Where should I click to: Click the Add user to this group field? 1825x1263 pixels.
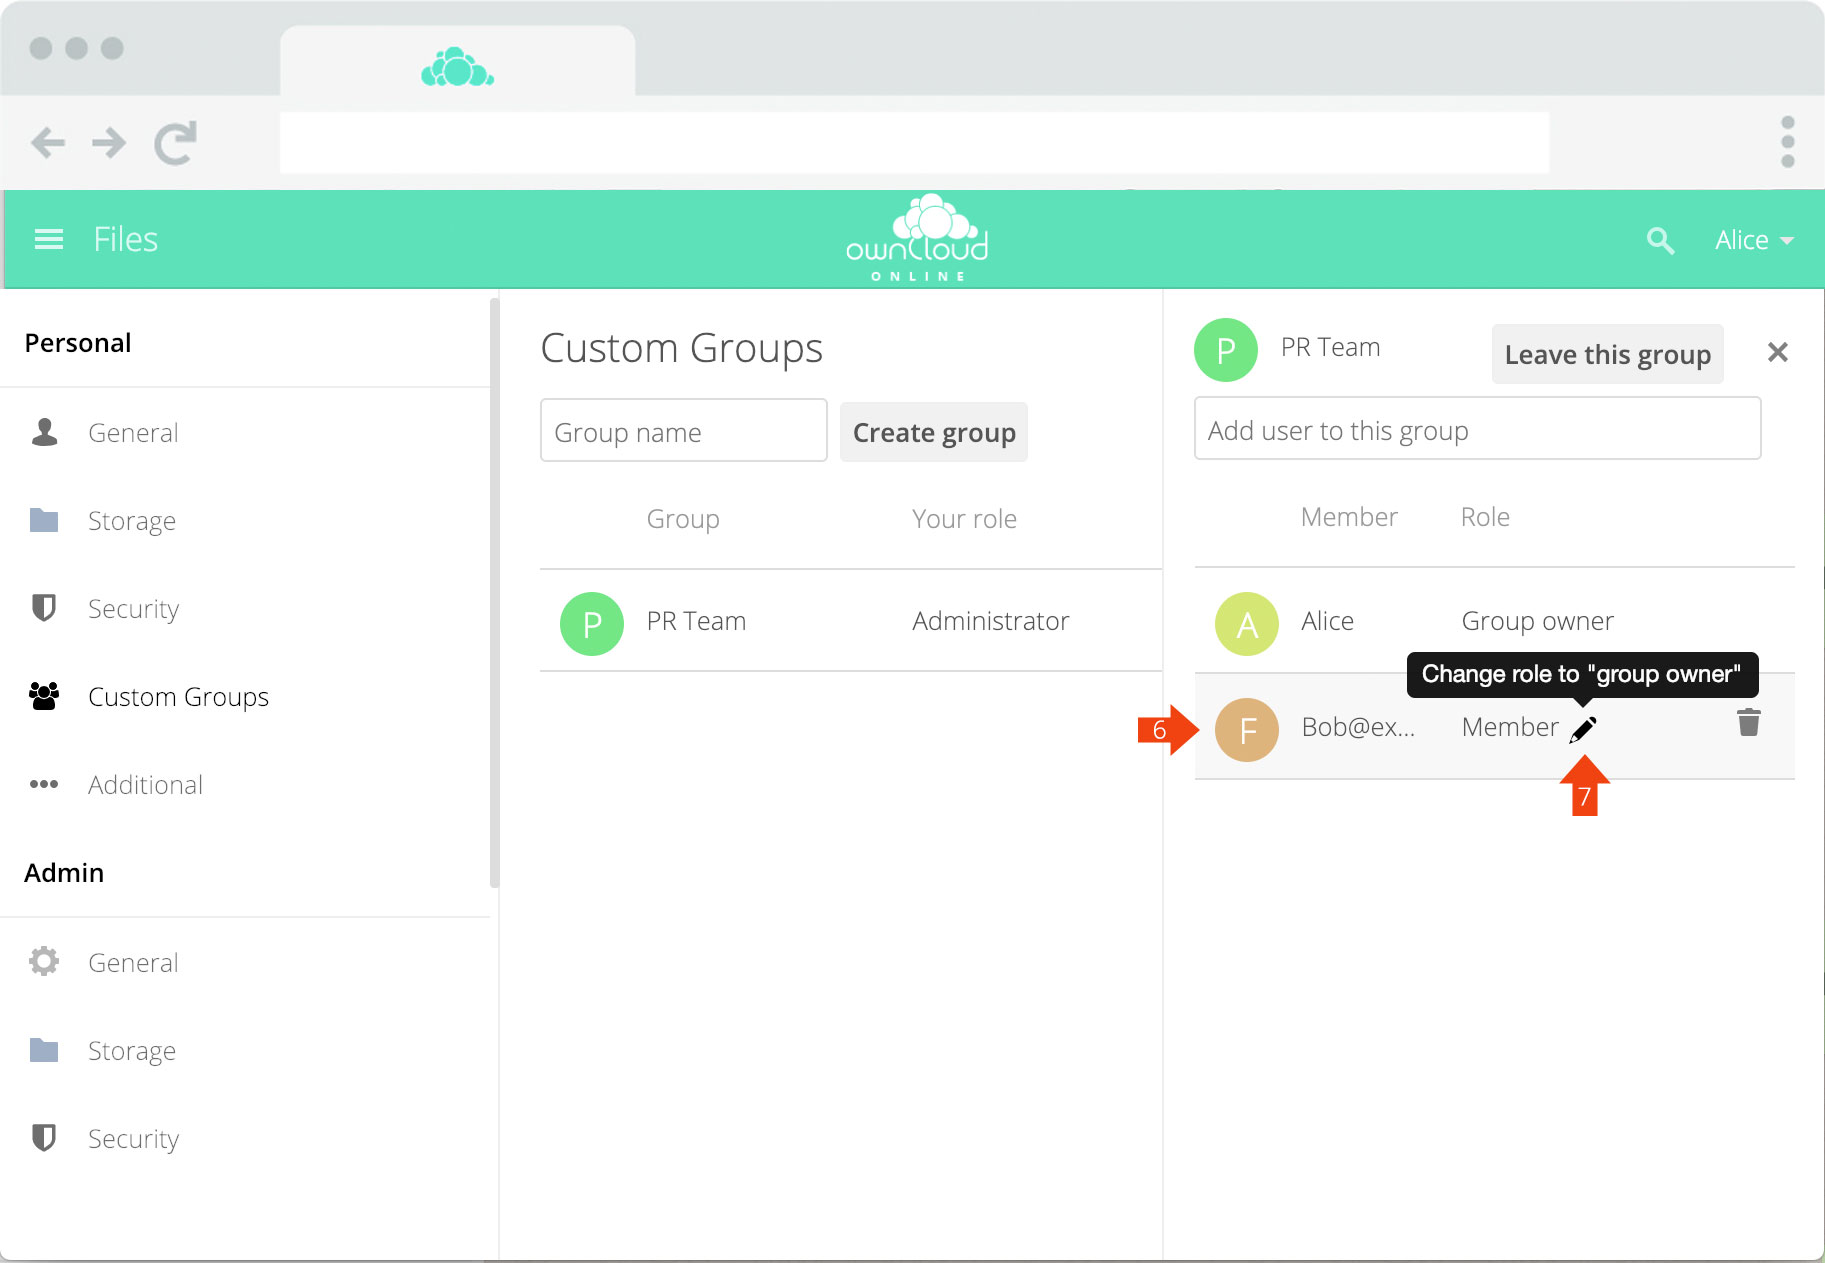(x=1476, y=430)
